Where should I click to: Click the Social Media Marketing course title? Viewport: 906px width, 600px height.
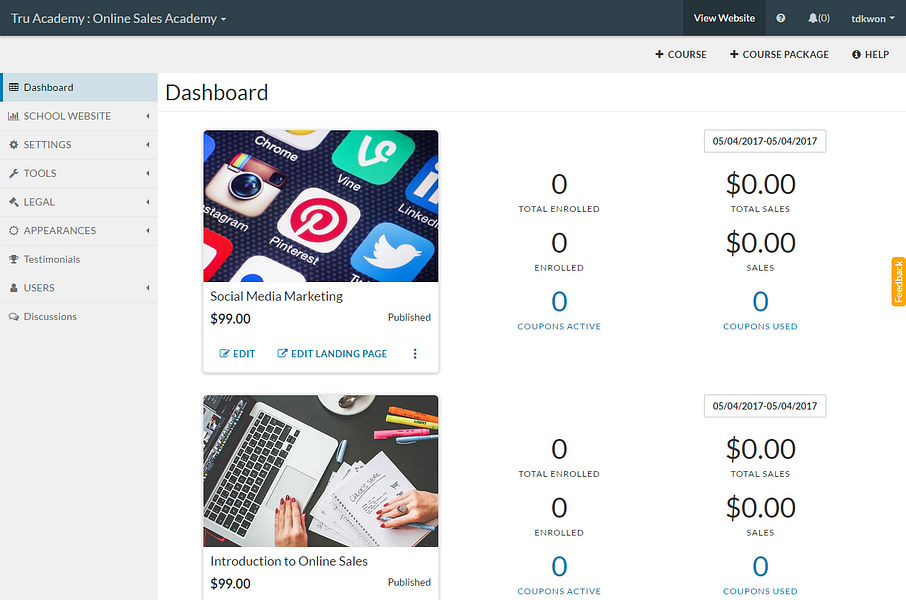(276, 296)
